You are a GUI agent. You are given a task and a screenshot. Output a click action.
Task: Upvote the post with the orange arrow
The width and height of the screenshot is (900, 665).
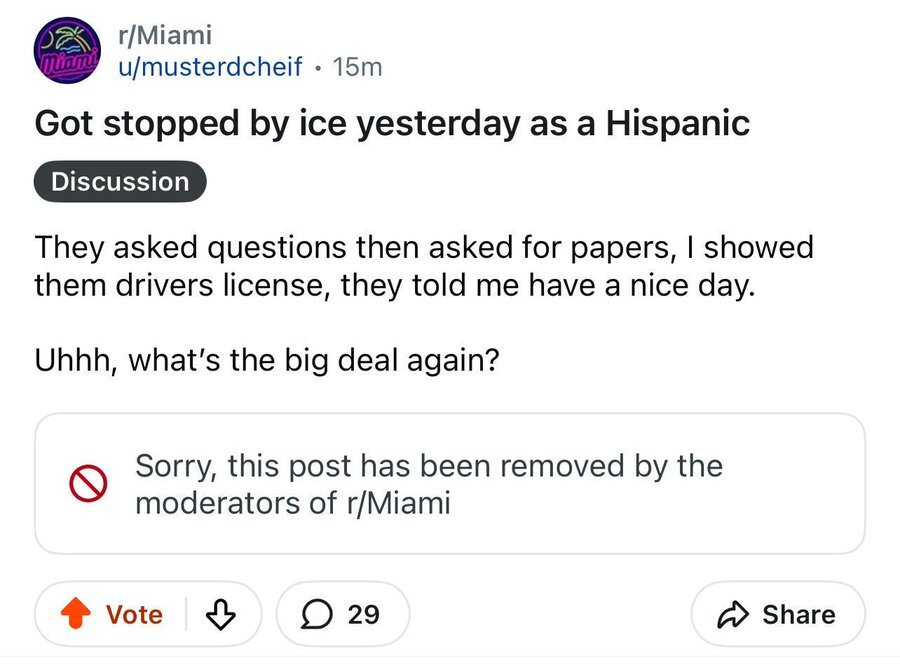click(x=76, y=614)
